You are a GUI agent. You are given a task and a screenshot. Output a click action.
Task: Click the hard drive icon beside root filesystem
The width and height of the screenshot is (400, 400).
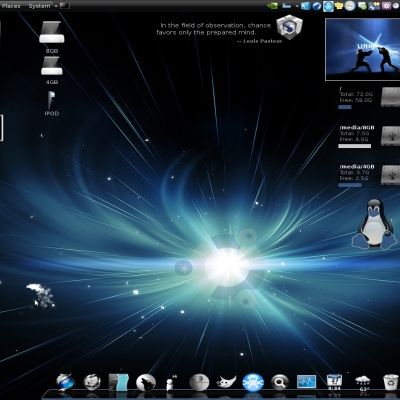pos(390,97)
